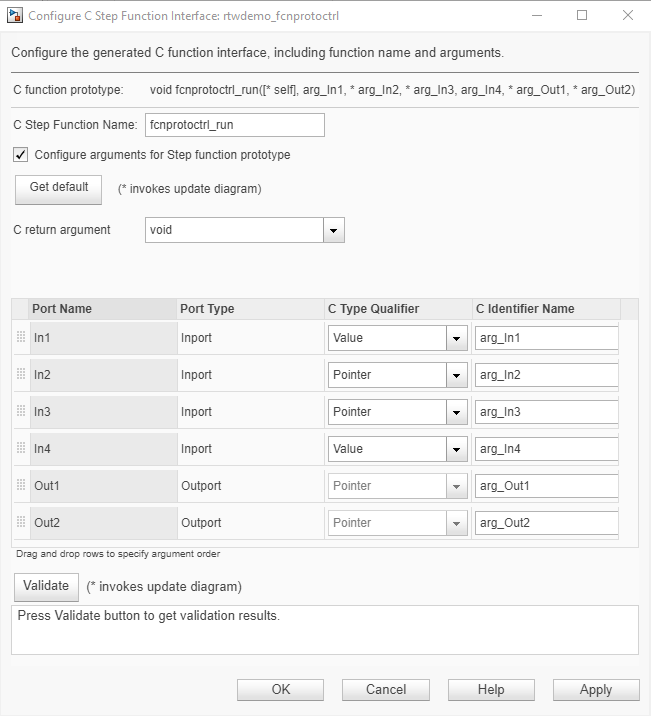Expand C Type Qualifier dropdown for In1
The height and width of the screenshot is (716, 651).
[457, 338]
